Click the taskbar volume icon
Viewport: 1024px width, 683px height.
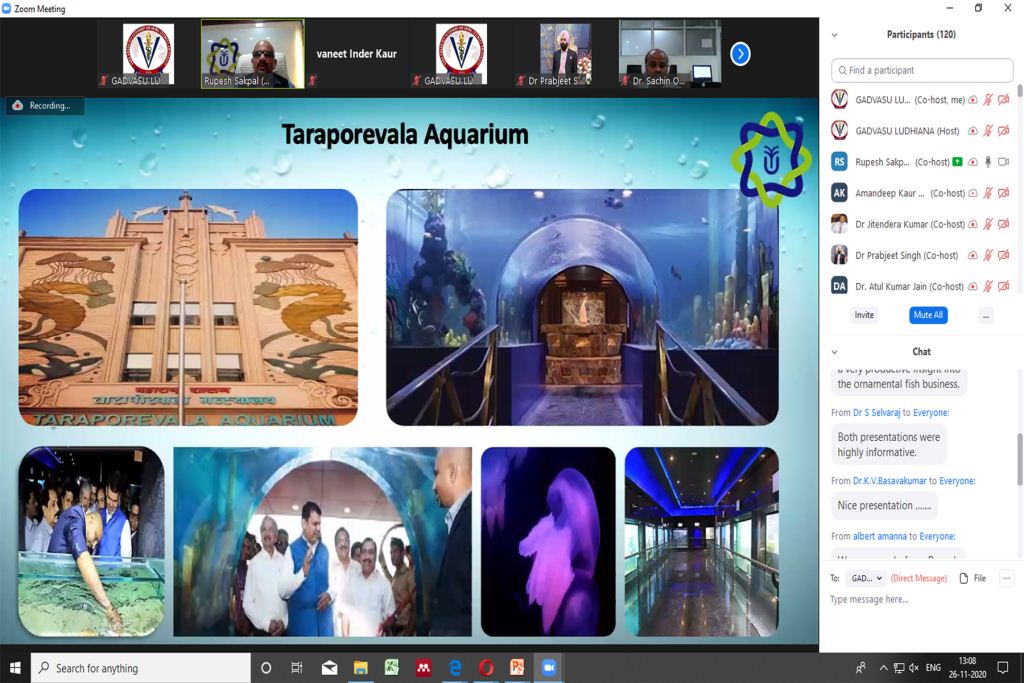[914, 667]
